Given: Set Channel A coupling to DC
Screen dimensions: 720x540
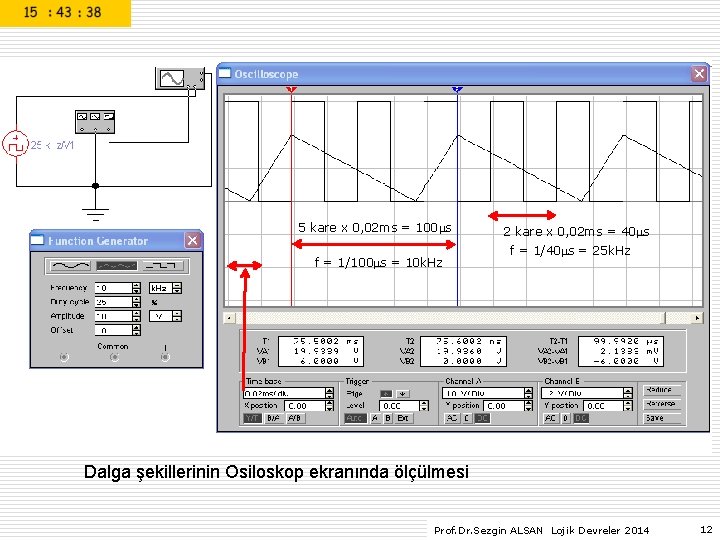Looking at the screenshot, I should pyautogui.click(x=482, y=418).
